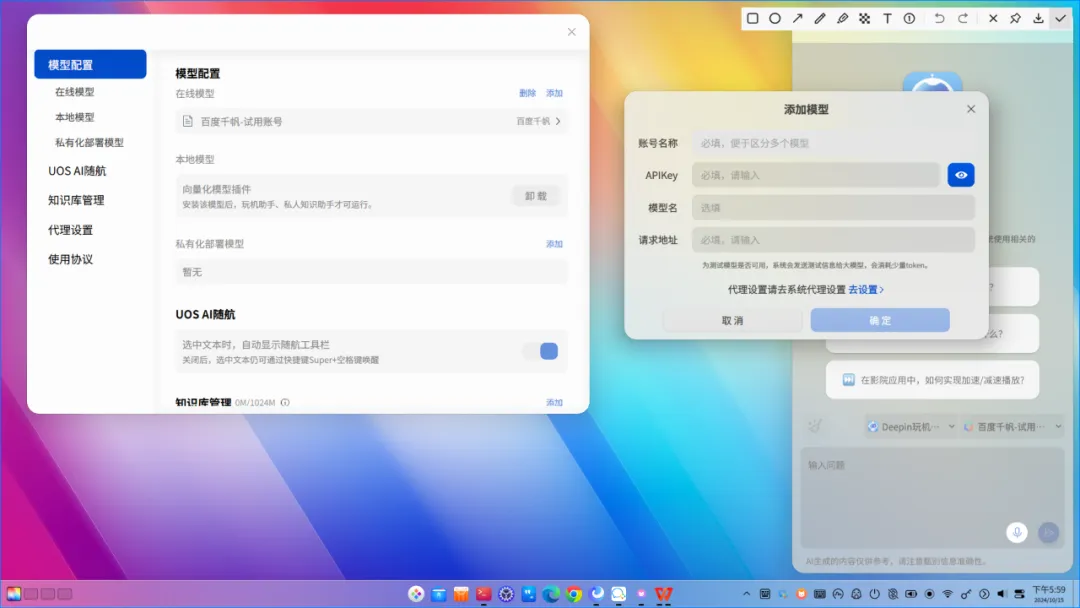This screenshot has height=608, width=1080.
Task: Click 去设置 proxy settings link
Action: [x=866, y=290]
